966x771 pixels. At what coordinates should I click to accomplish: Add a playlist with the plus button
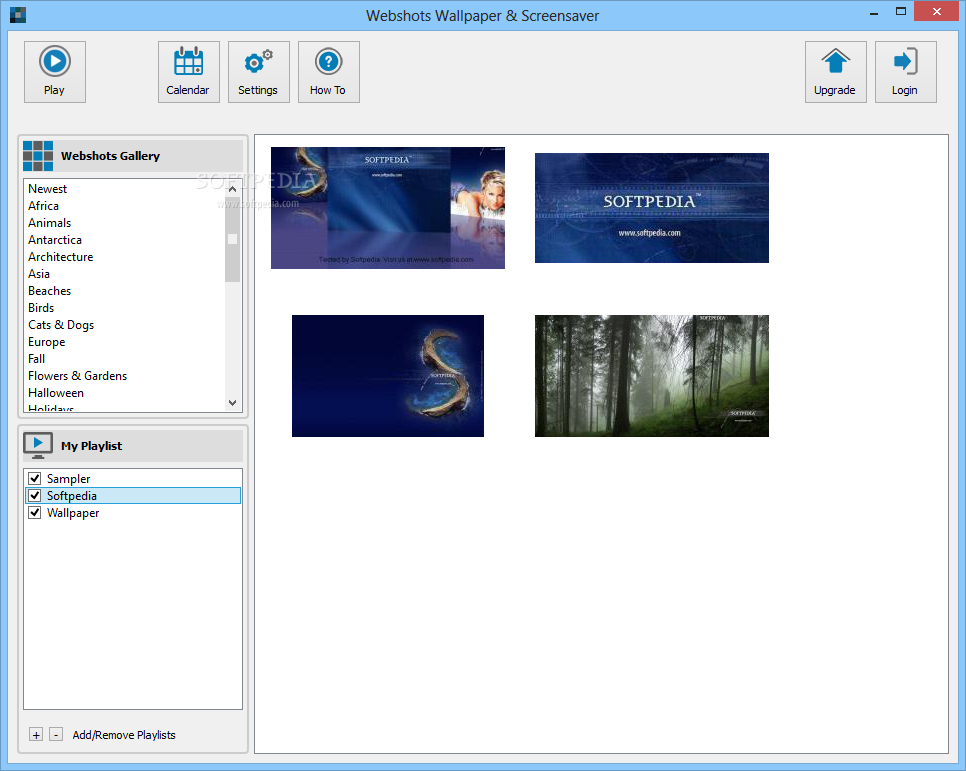tap(36, 735)
